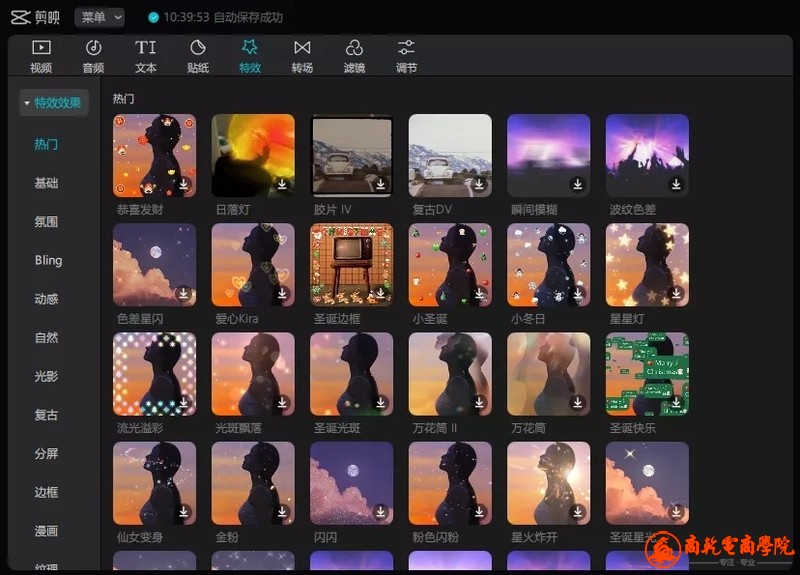
Task: Download the 圣诞快乐 effect
Action: [676, 403]
